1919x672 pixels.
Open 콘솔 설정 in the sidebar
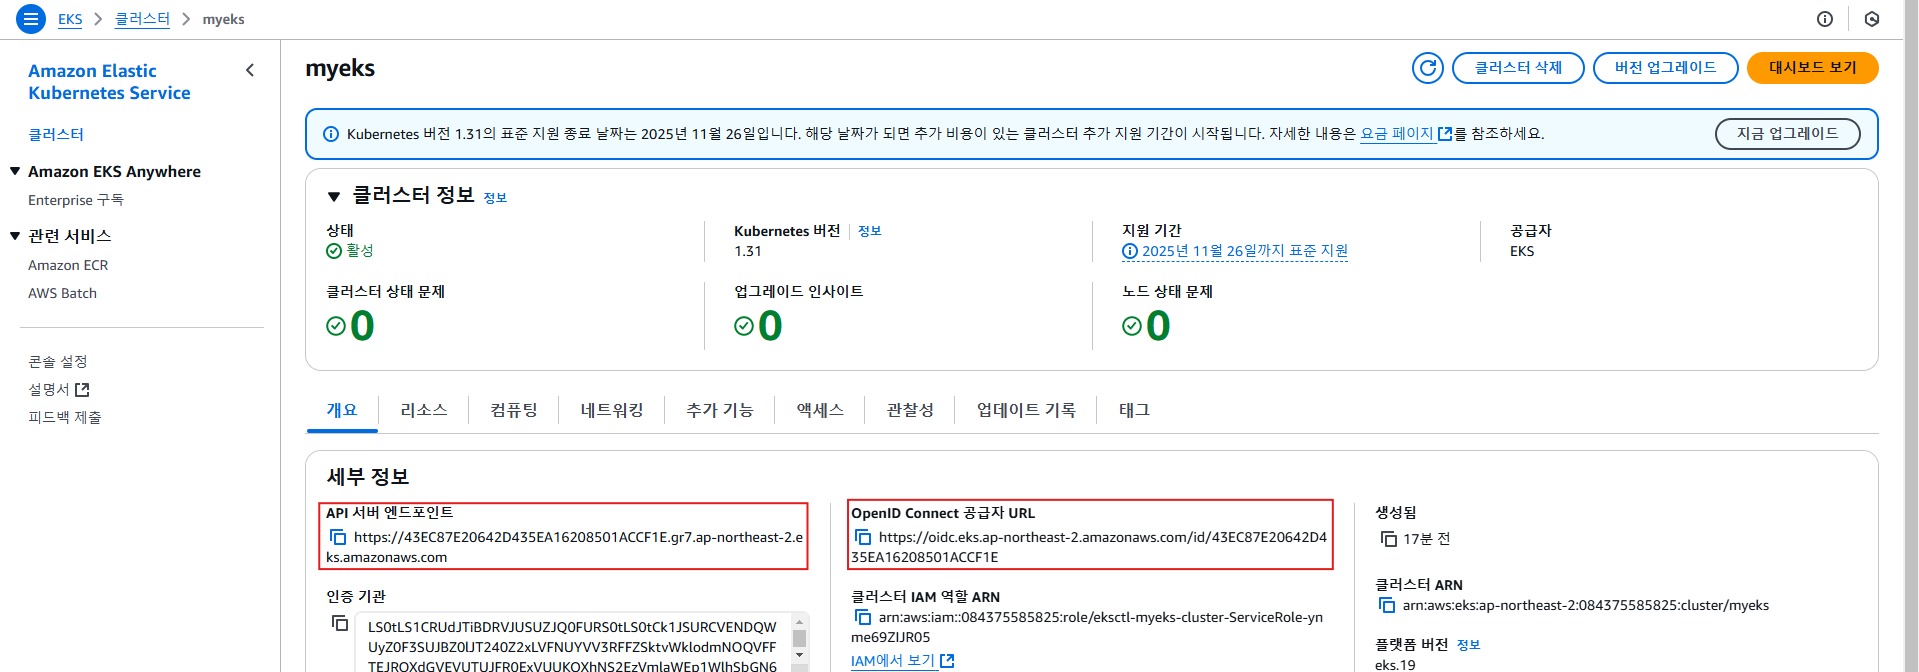coord(58,361)
